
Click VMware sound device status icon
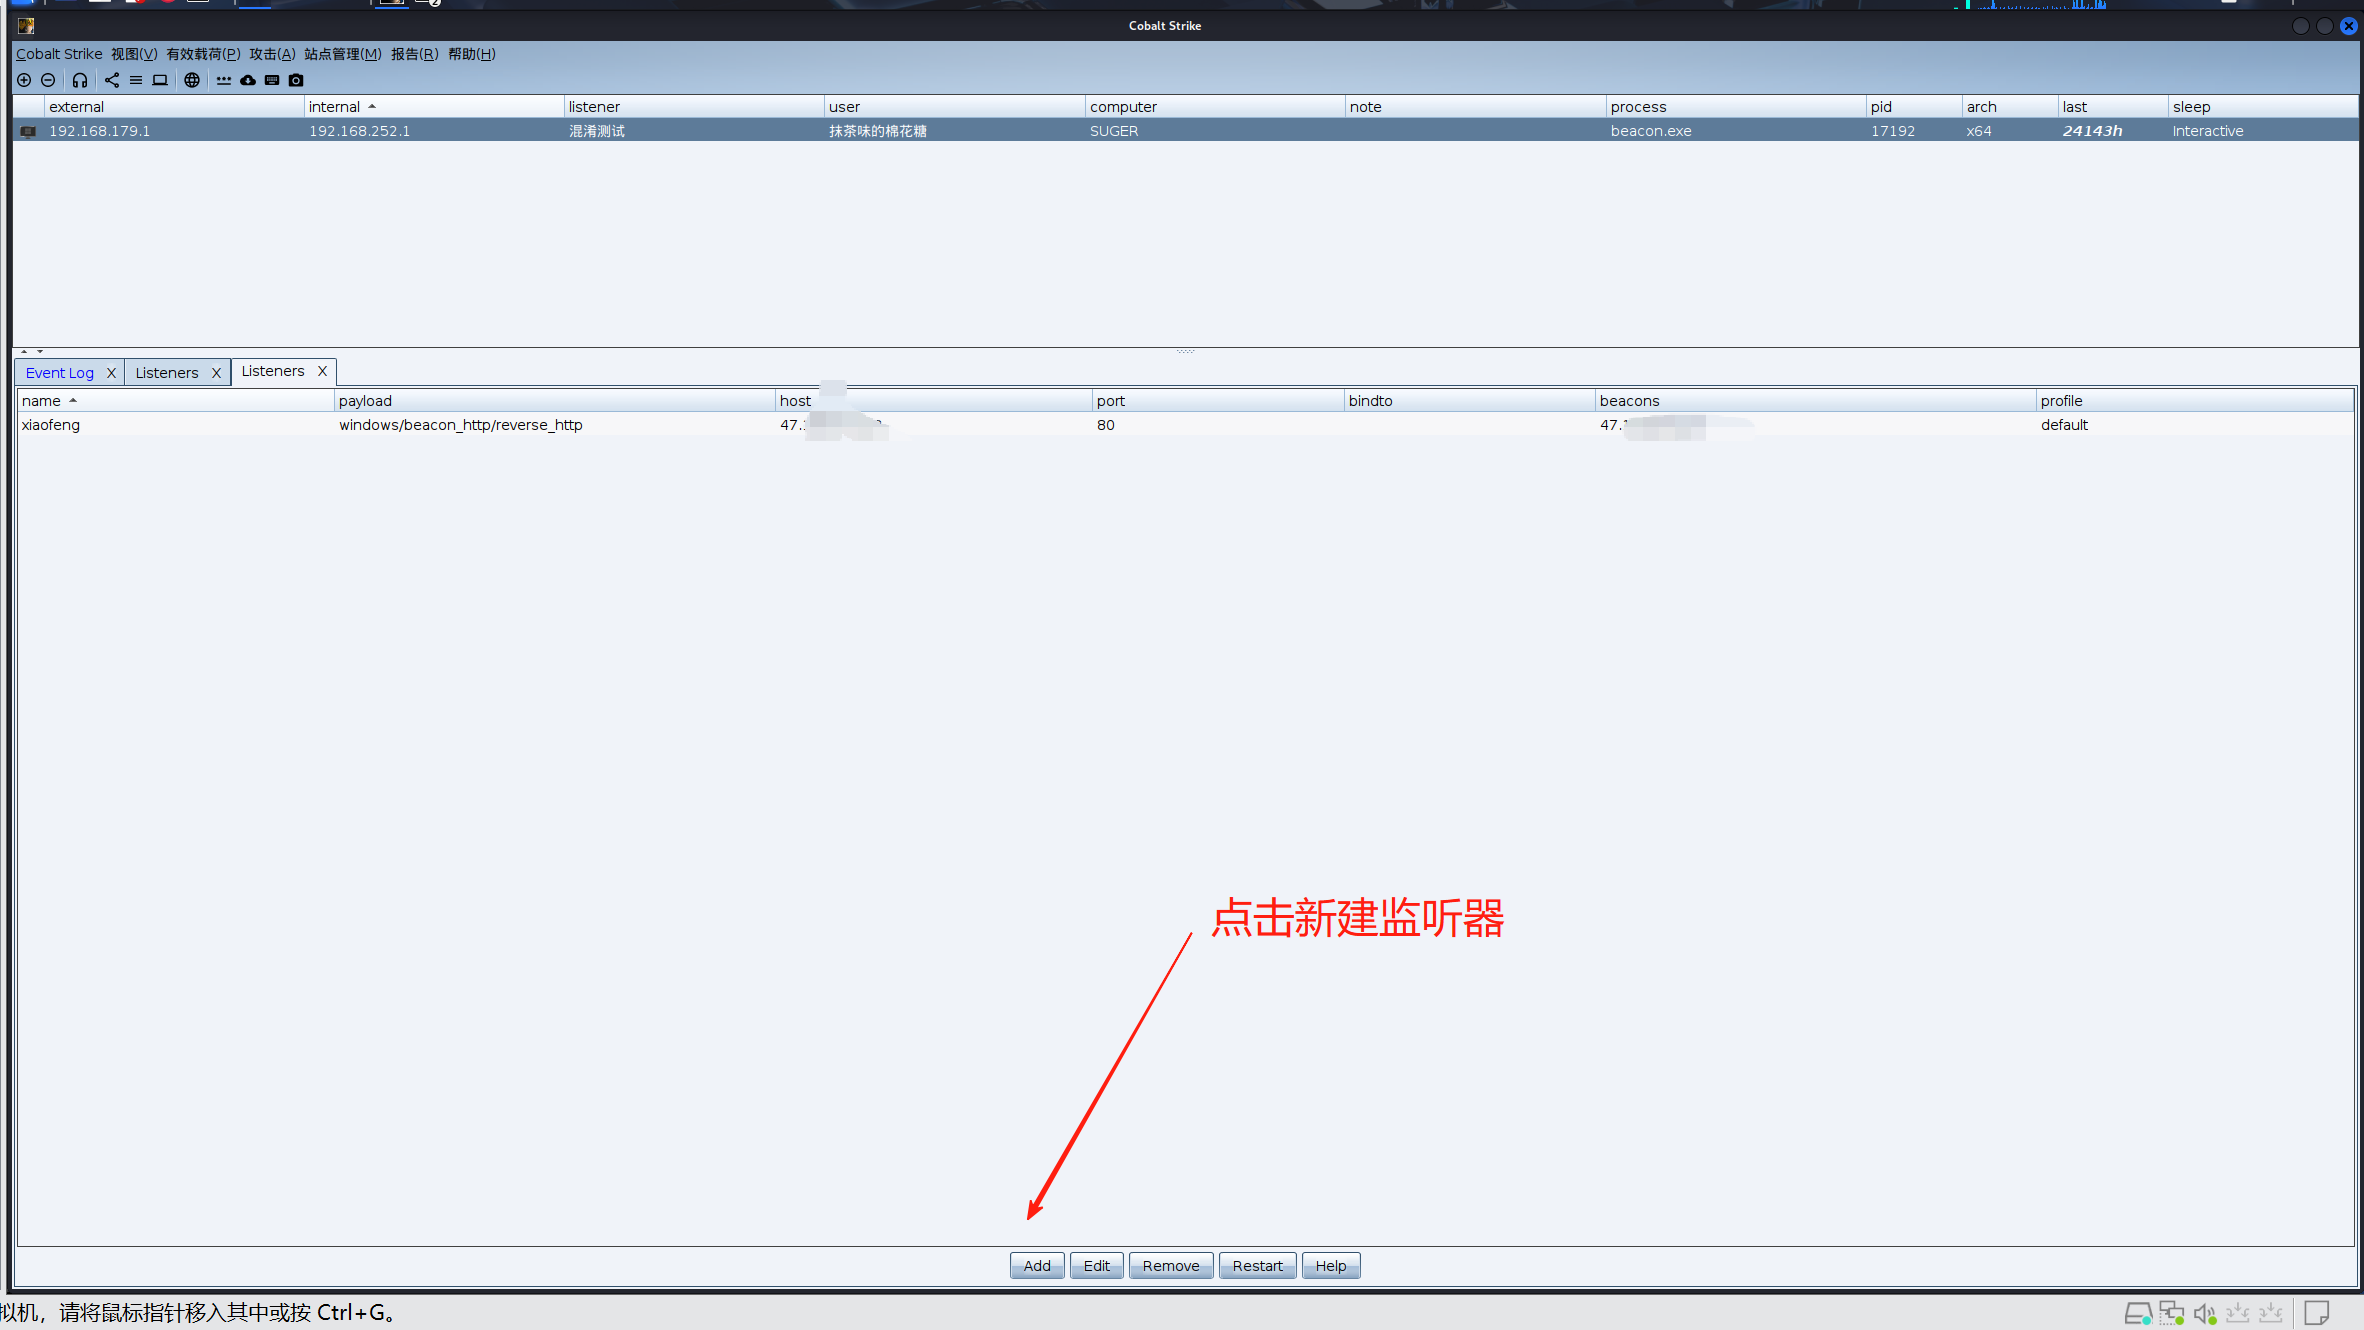[x=2205, y=1313]
